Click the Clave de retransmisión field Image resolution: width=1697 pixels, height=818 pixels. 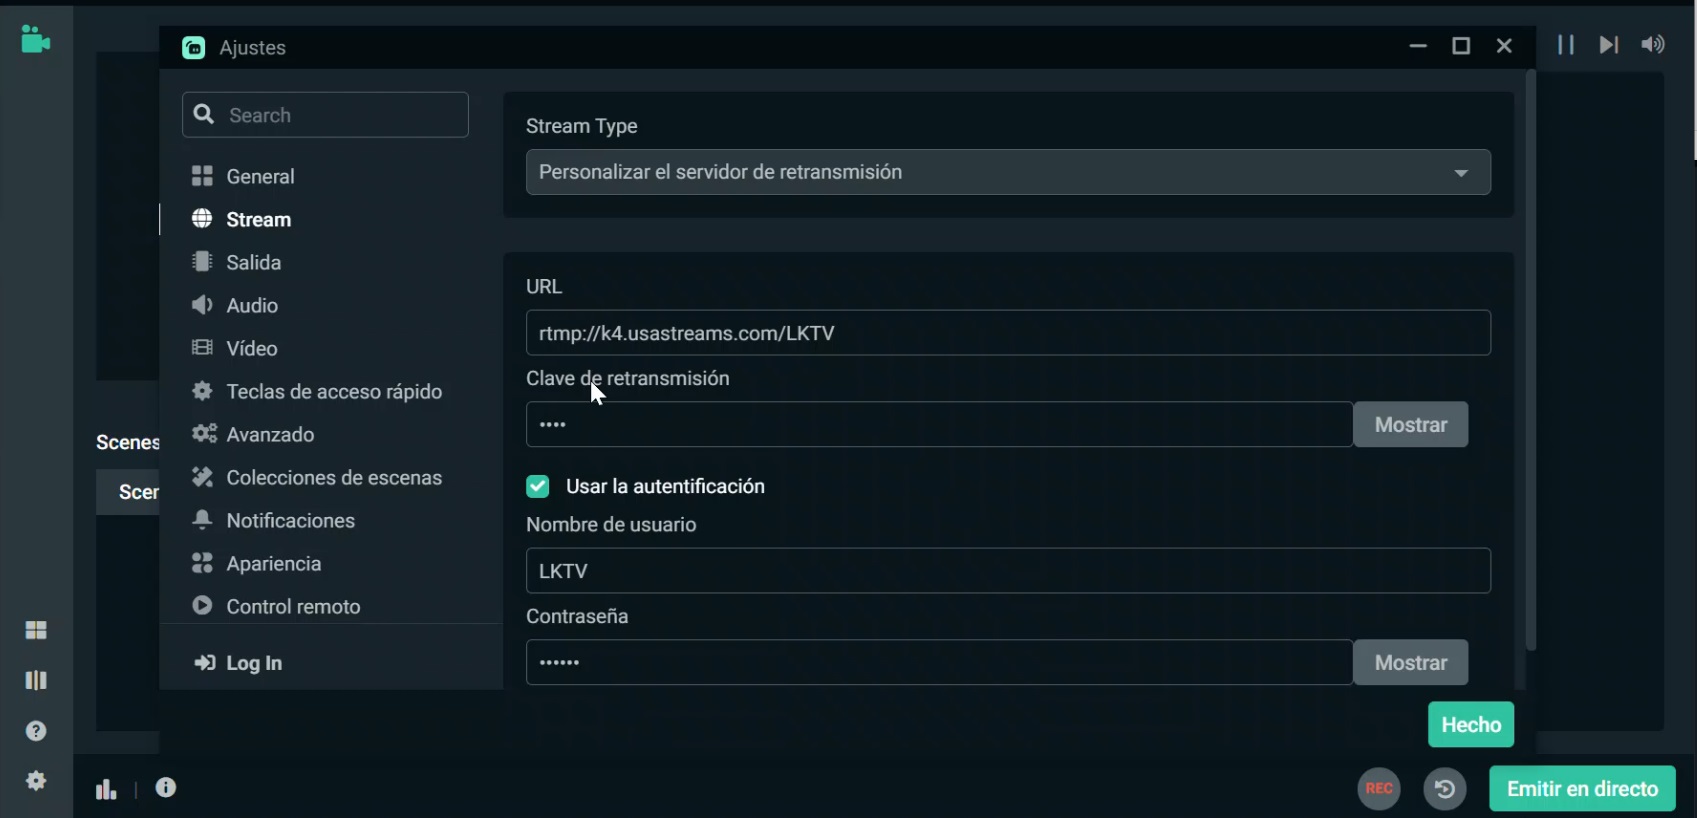click(x=939, y=424)
